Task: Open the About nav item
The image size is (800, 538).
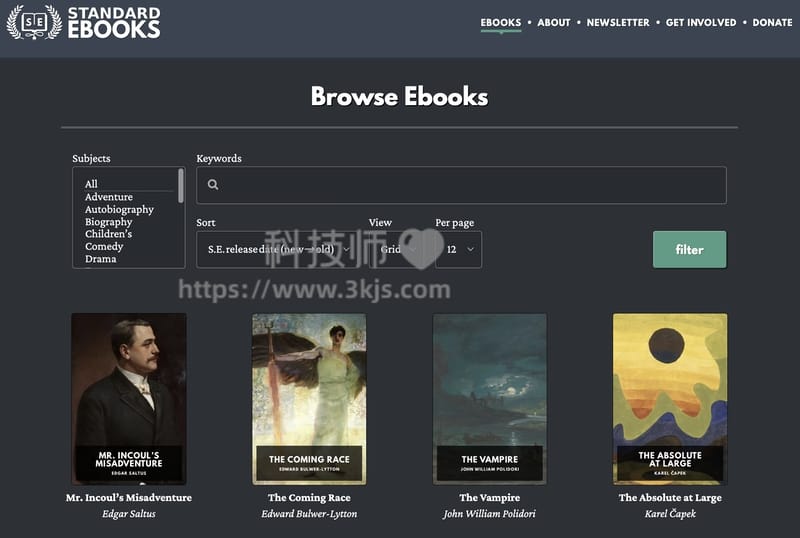Action: (554, 22)
